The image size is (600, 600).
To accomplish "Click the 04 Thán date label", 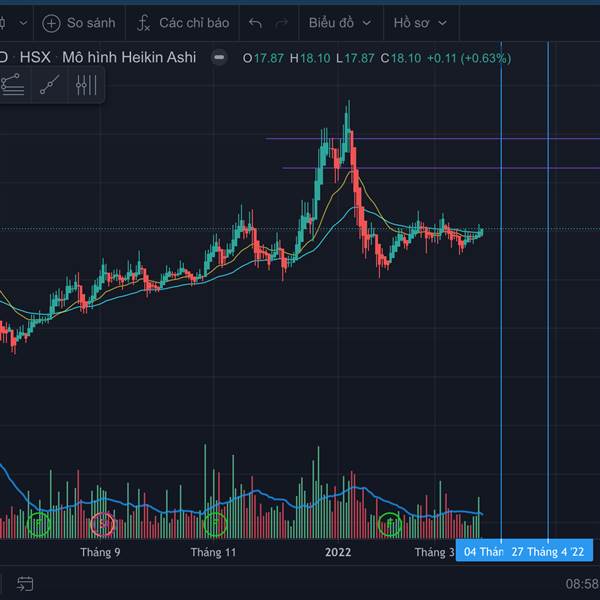I will (480, 552).
